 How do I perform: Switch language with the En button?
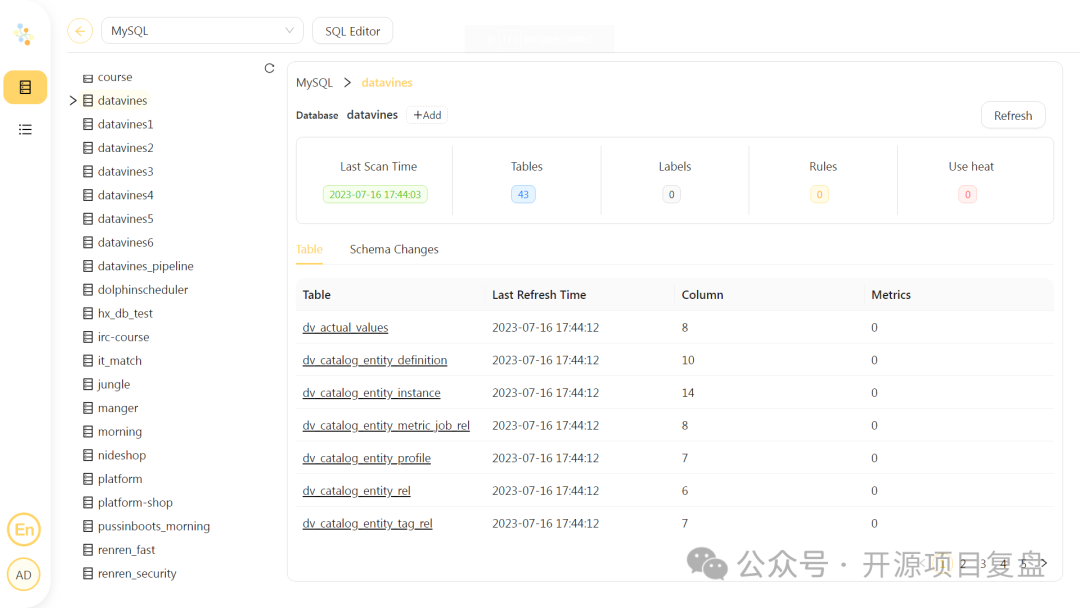(24, 530)
